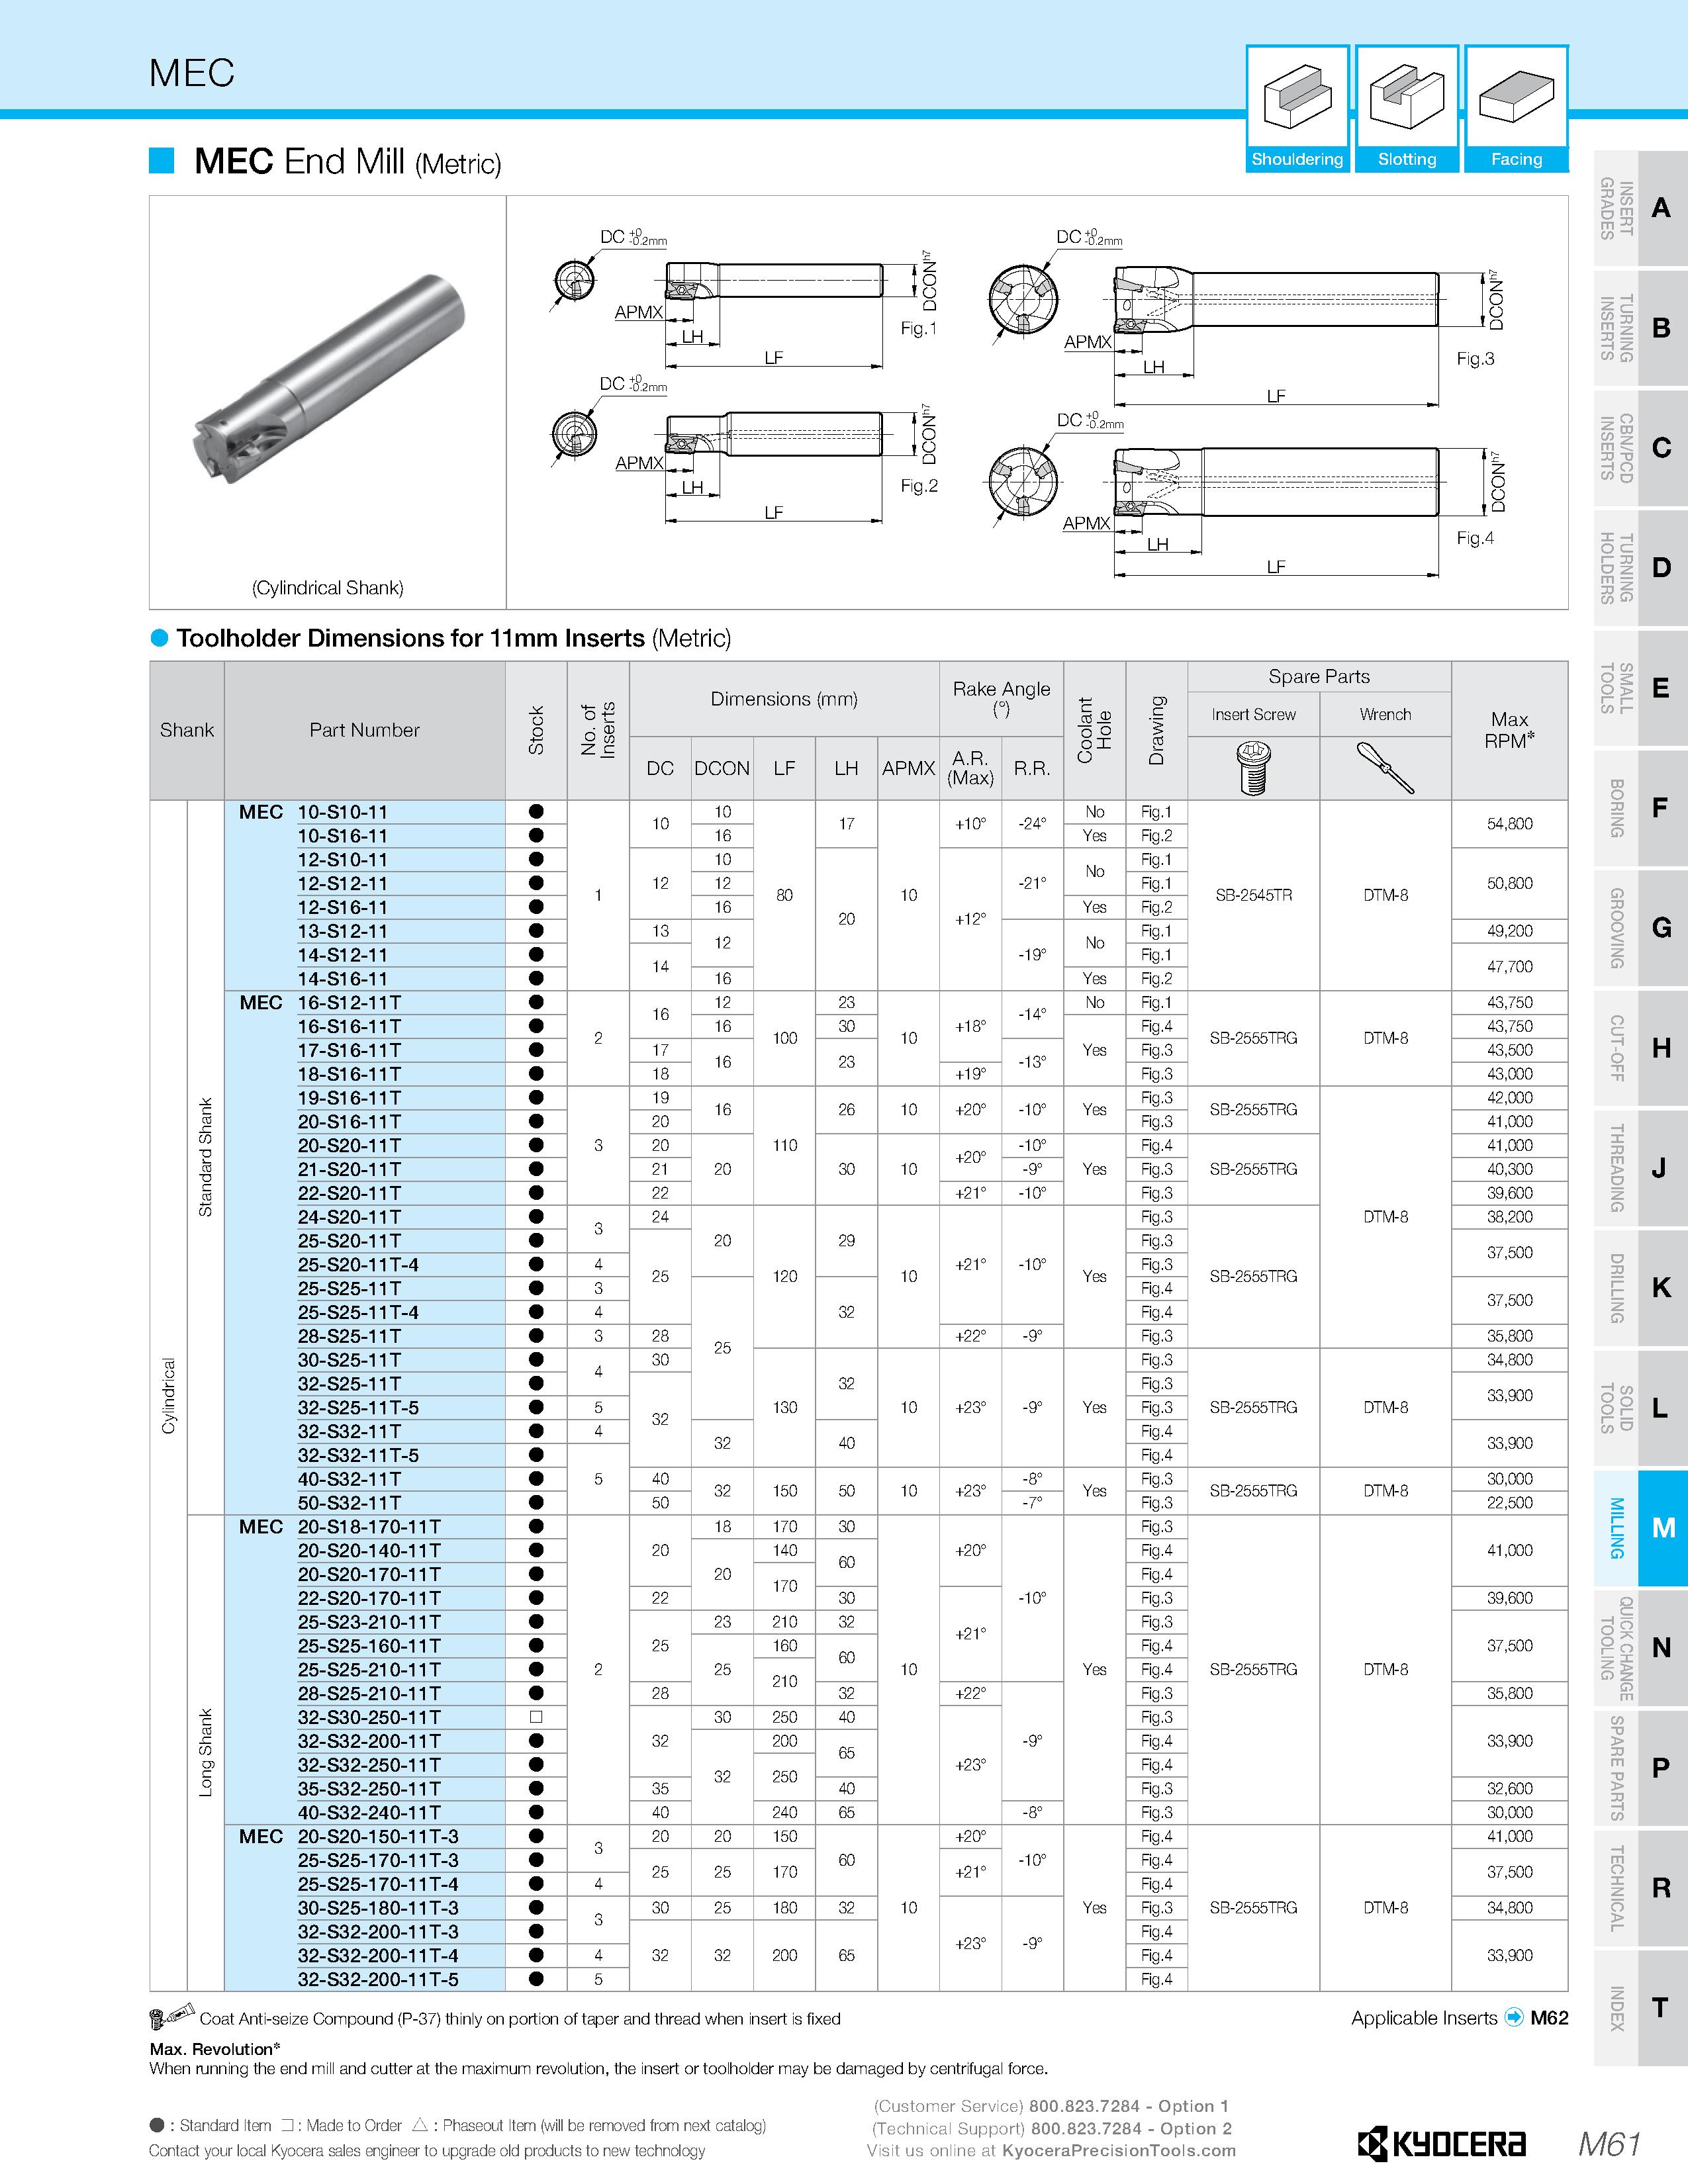1688x2184 pixels.
Task: Click the Coolant Hole column header
Action: coord(1094,730)
